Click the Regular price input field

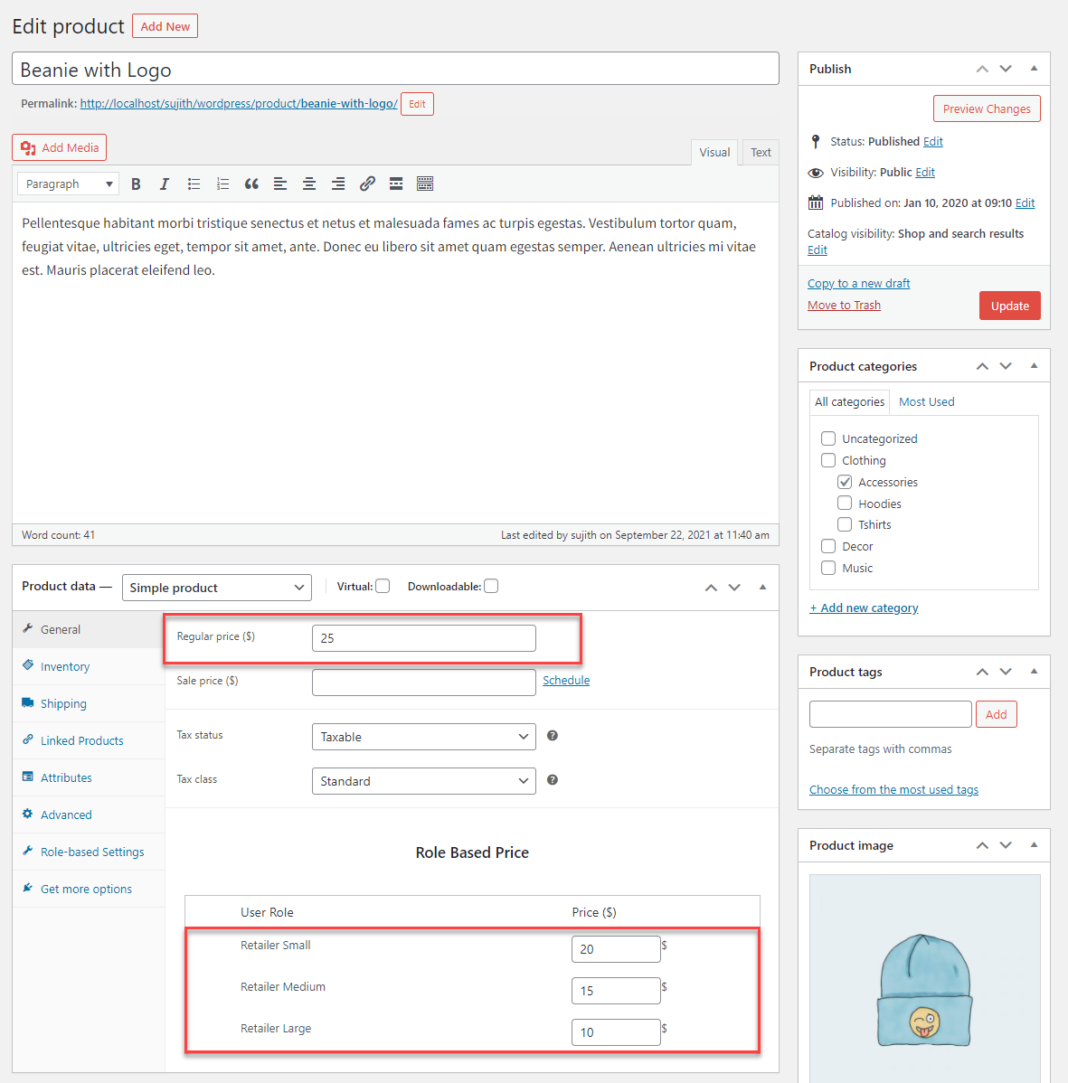tap(423, 638)
